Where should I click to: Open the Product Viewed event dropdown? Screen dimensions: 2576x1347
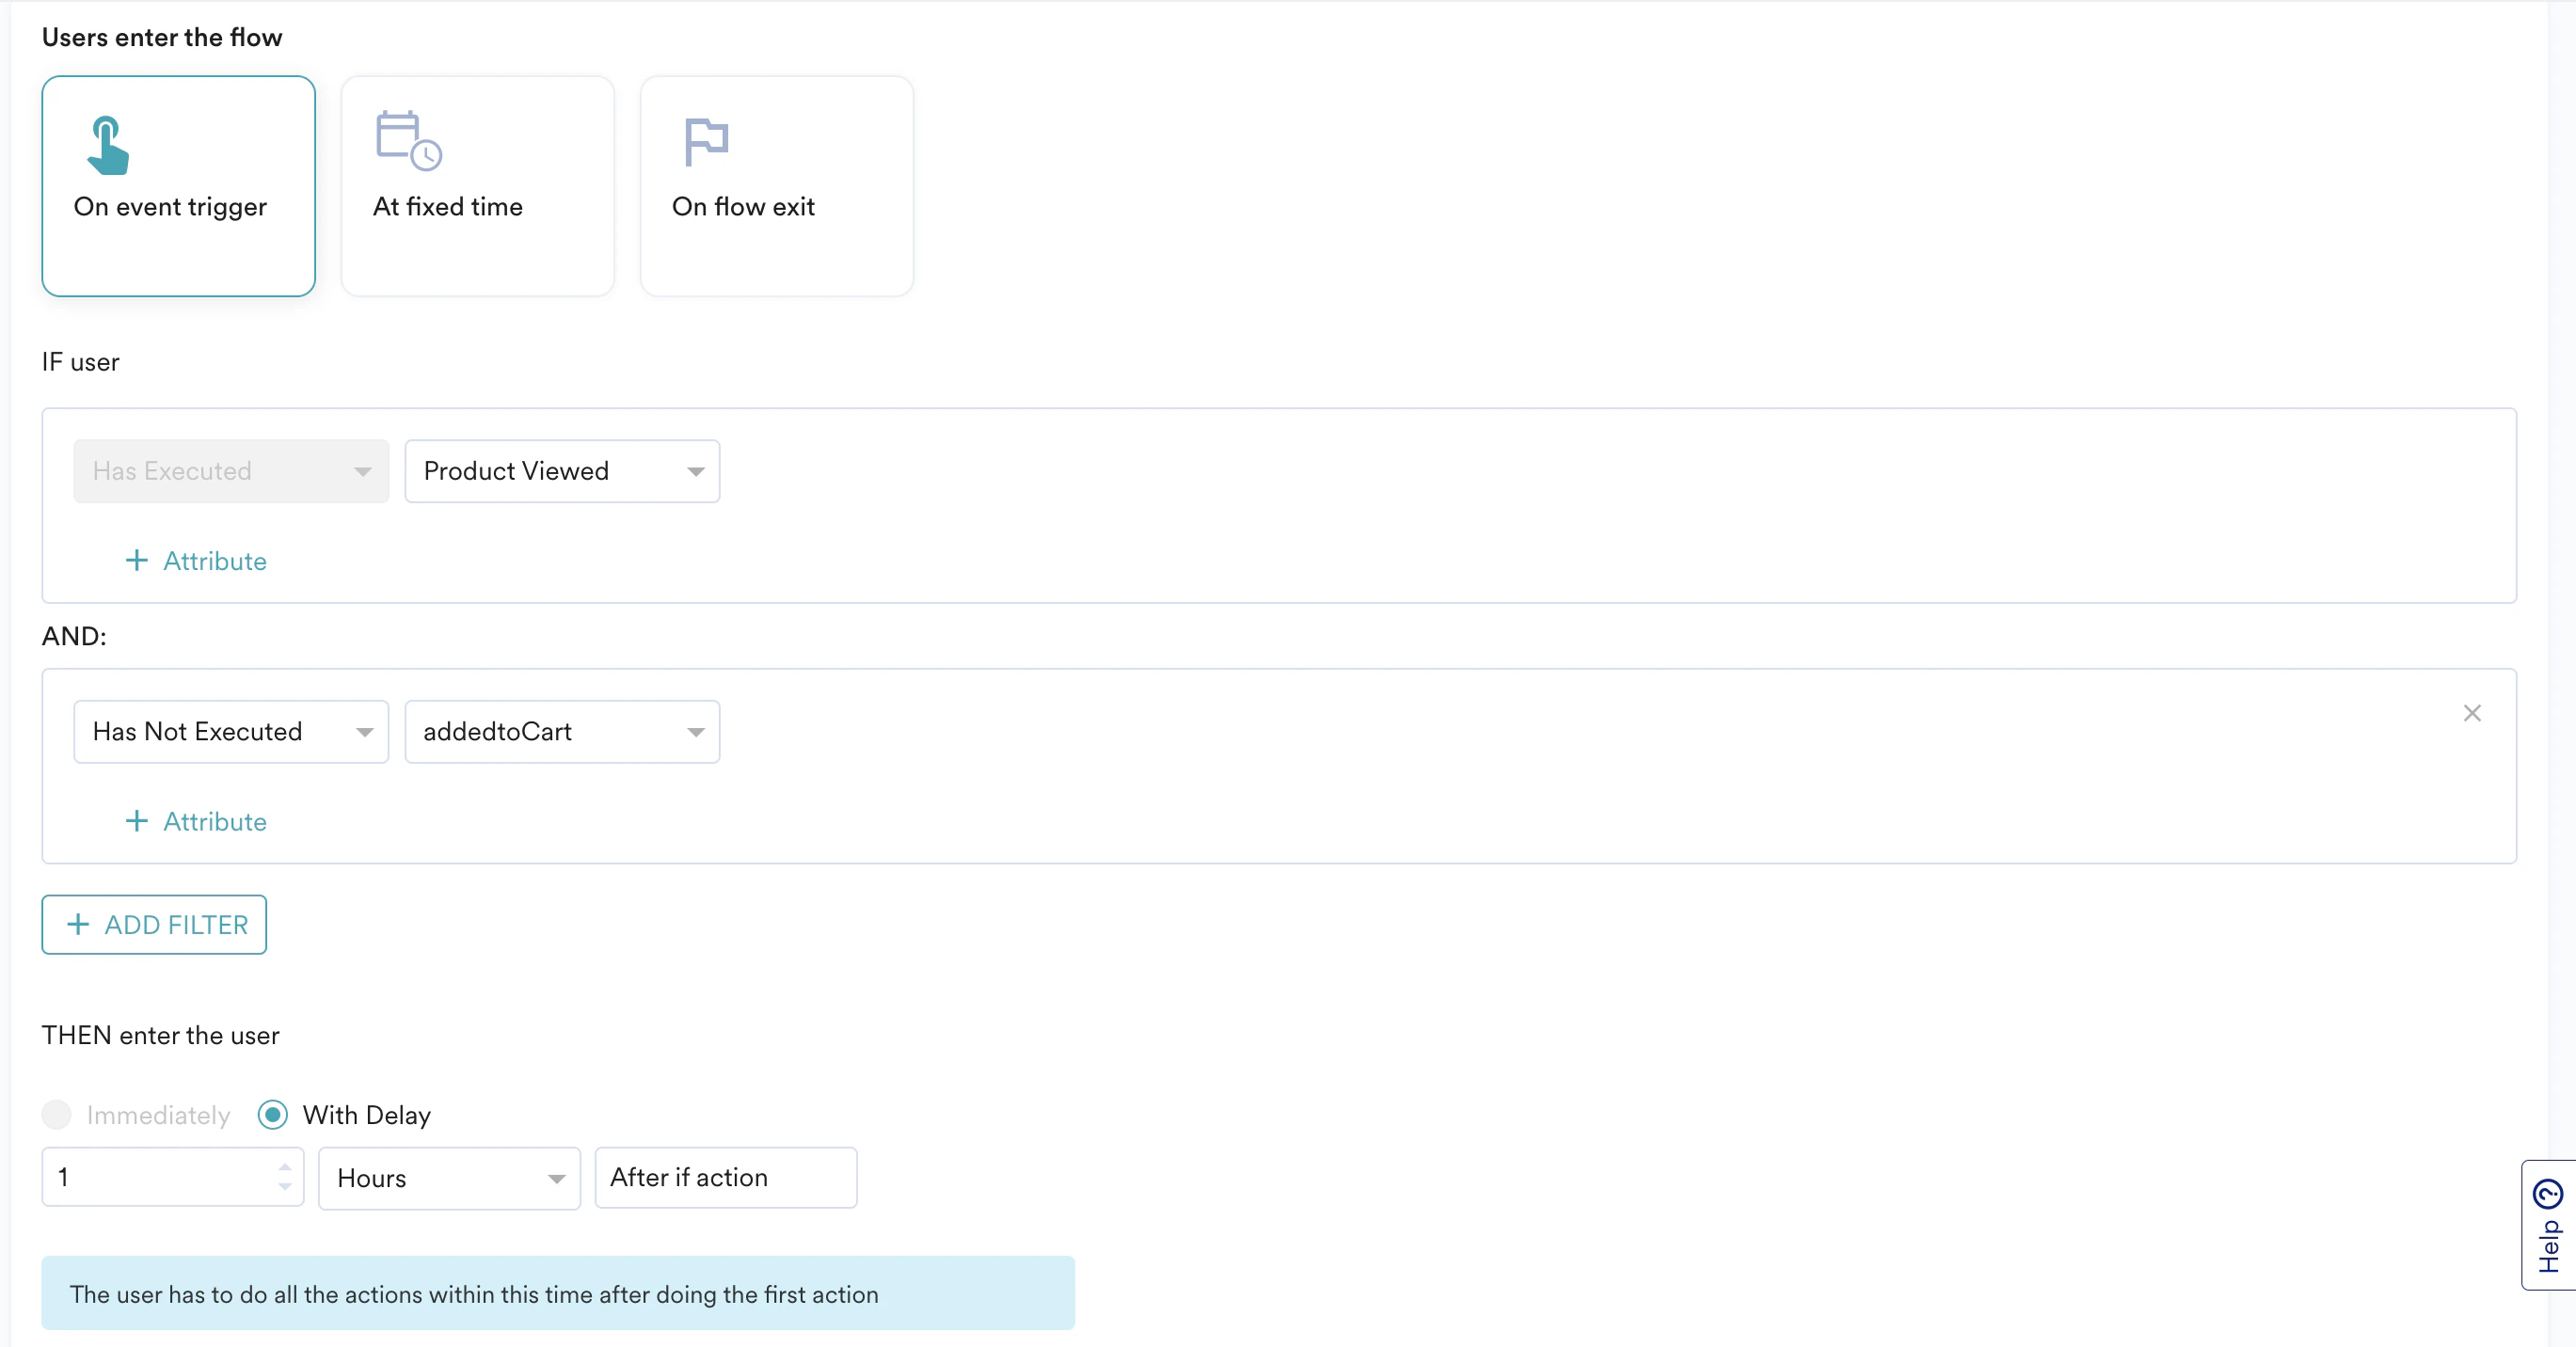click(x=562, y=471)
